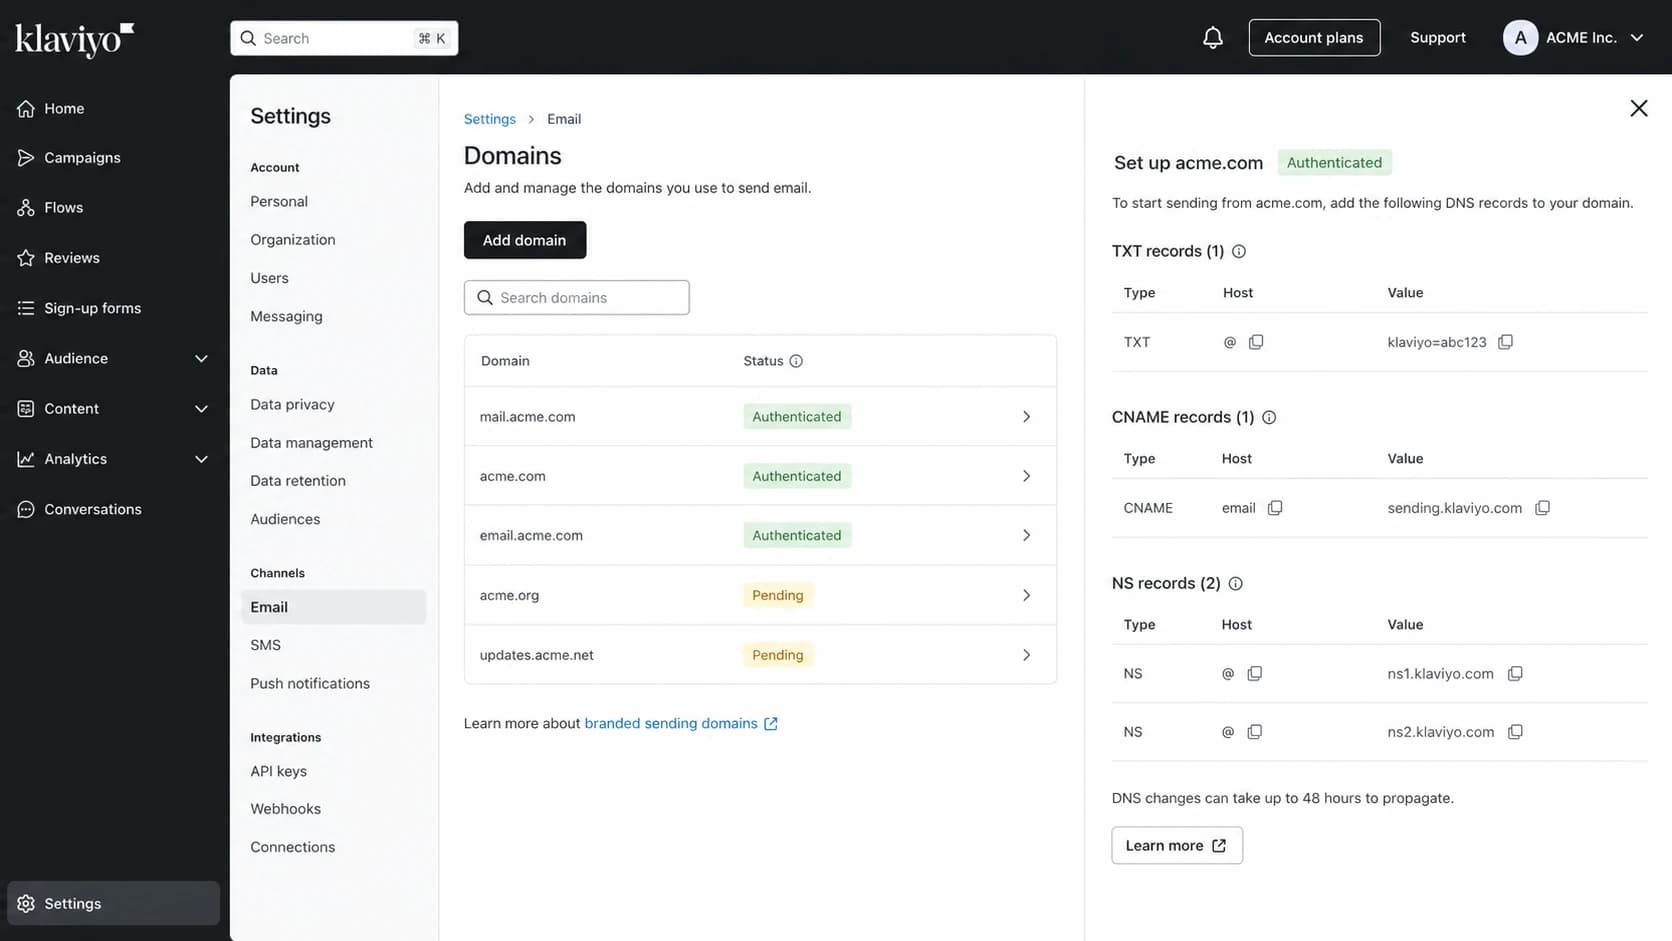1672x941 pixels.
Task: Open mail.acme.com row chevron
Action: pos(1026,417)
